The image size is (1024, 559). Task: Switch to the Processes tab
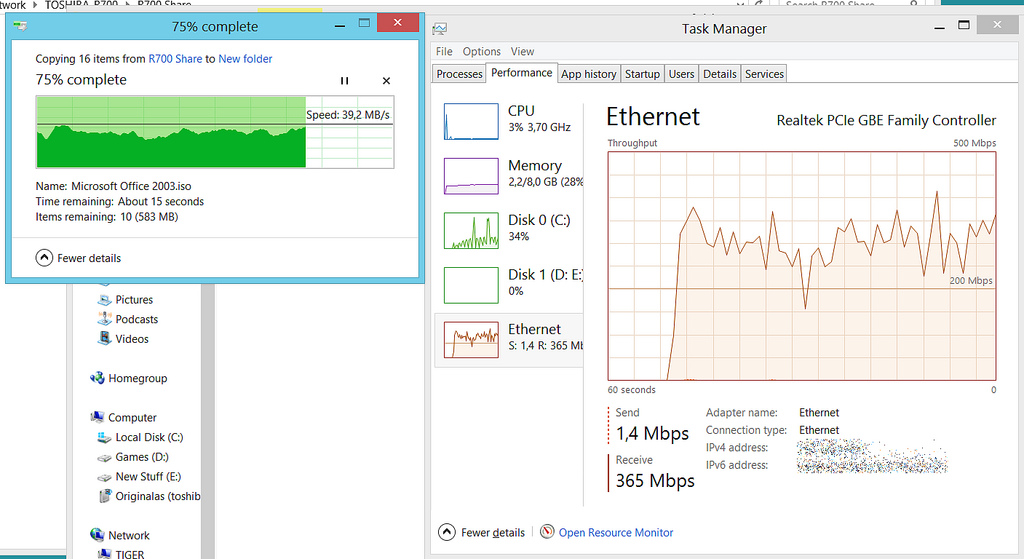tap(459, 74)
